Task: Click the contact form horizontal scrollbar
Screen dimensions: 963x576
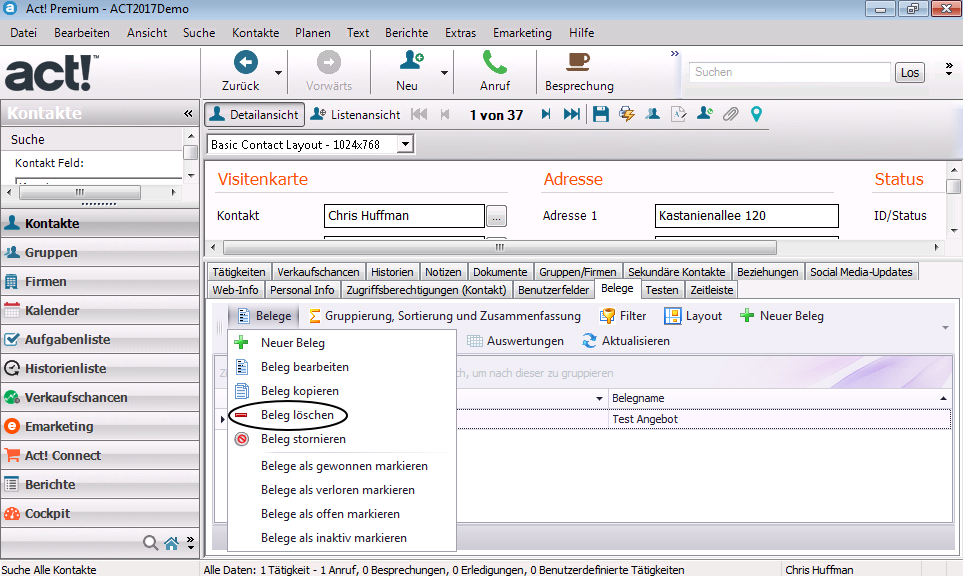Action: click(500, 247)
